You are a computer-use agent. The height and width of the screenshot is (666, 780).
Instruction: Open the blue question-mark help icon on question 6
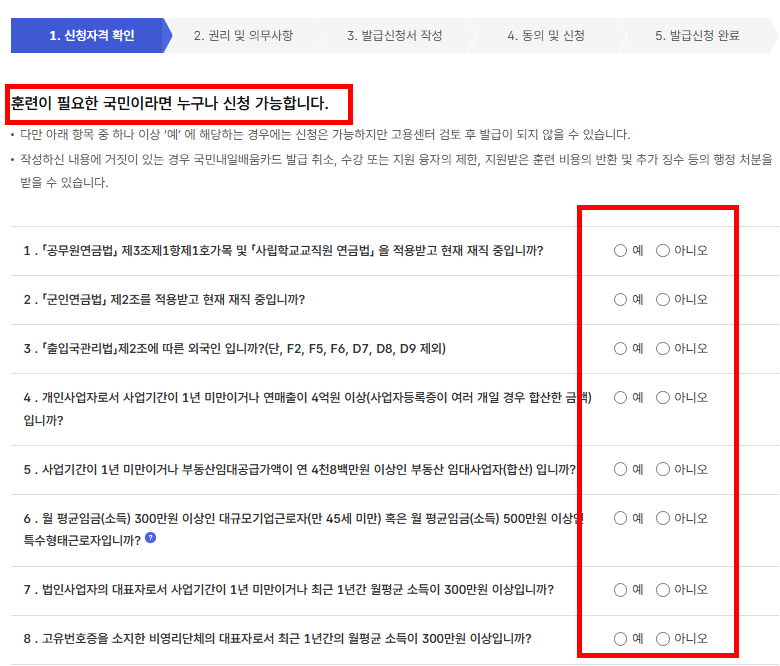click(x=151, y=538)
